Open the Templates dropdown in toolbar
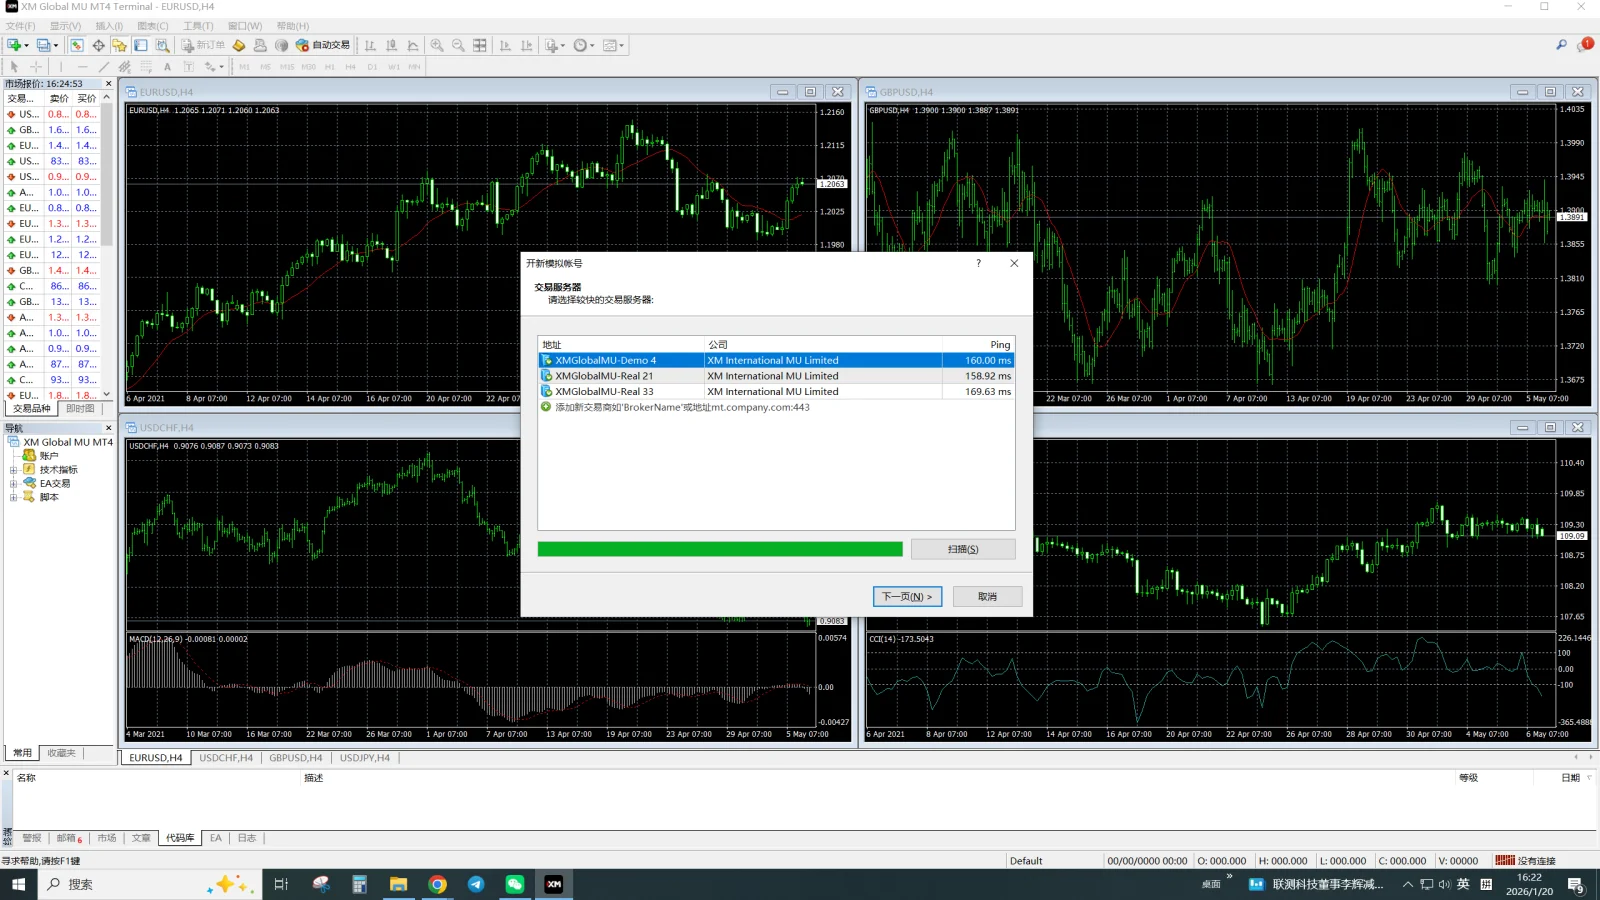Image resolution: width=1600 pixels, height=900 pixels. [622, 45]
